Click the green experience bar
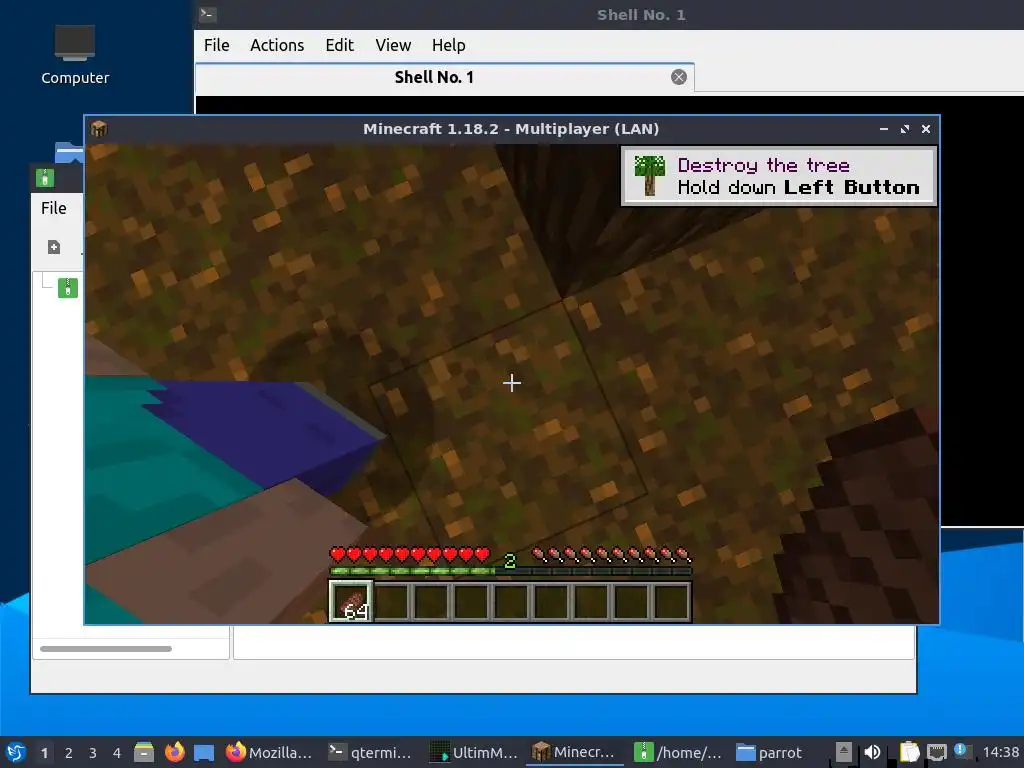 [510, 571]
